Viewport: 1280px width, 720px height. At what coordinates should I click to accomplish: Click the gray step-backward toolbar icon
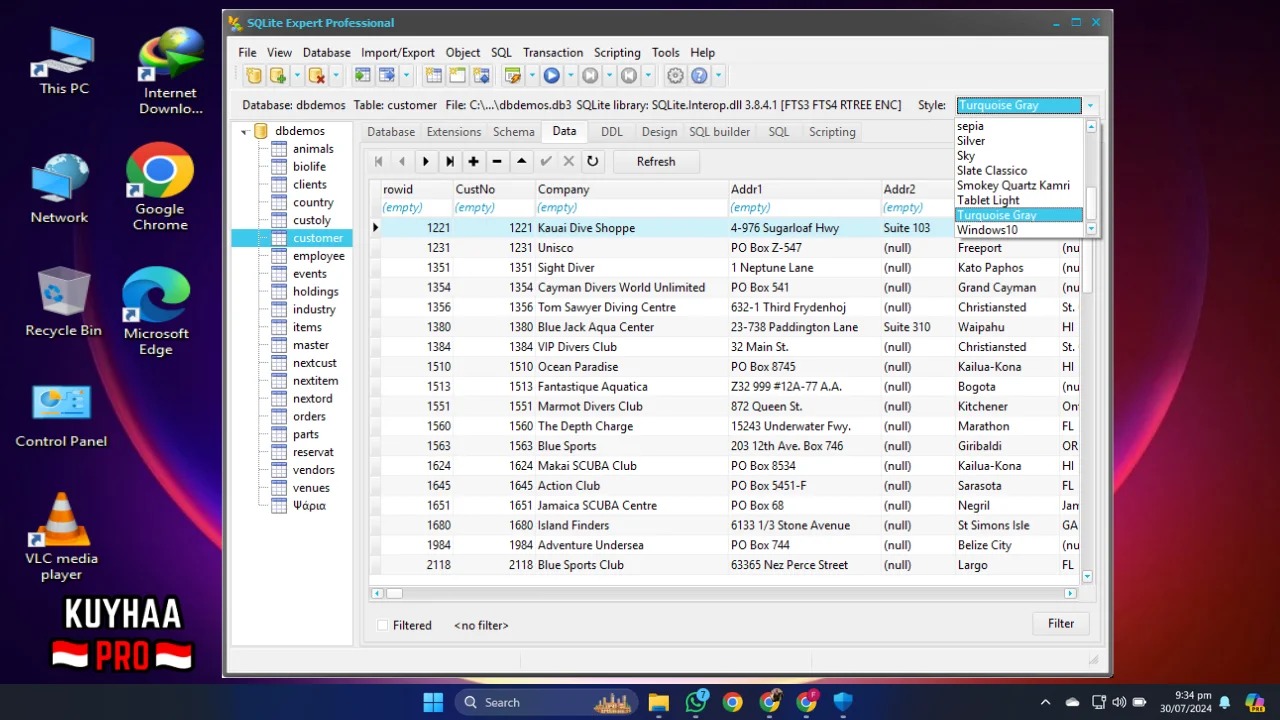tap(628, 76)
